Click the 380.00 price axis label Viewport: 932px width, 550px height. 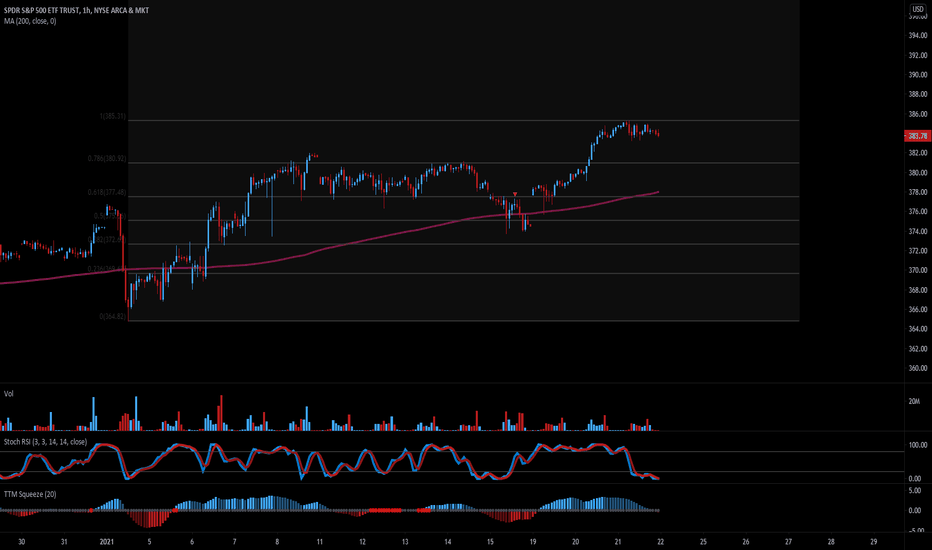click(x=917, y=173)
